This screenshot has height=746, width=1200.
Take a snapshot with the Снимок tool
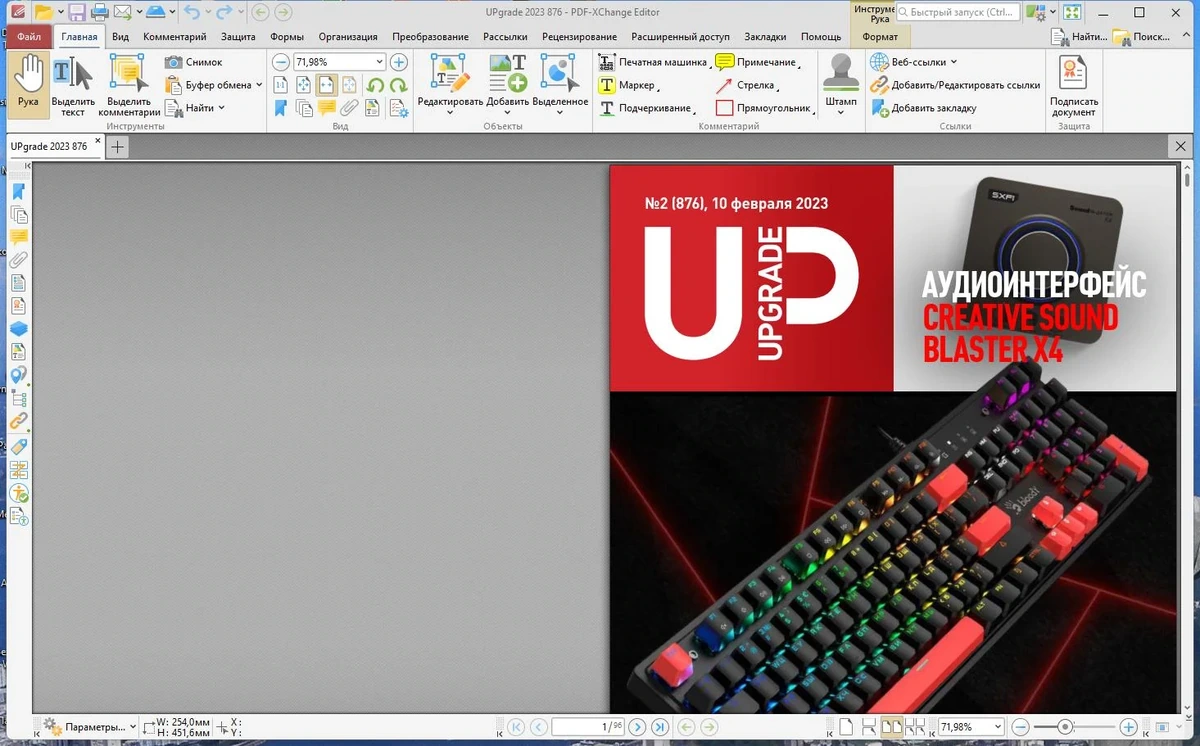point(194,62)
